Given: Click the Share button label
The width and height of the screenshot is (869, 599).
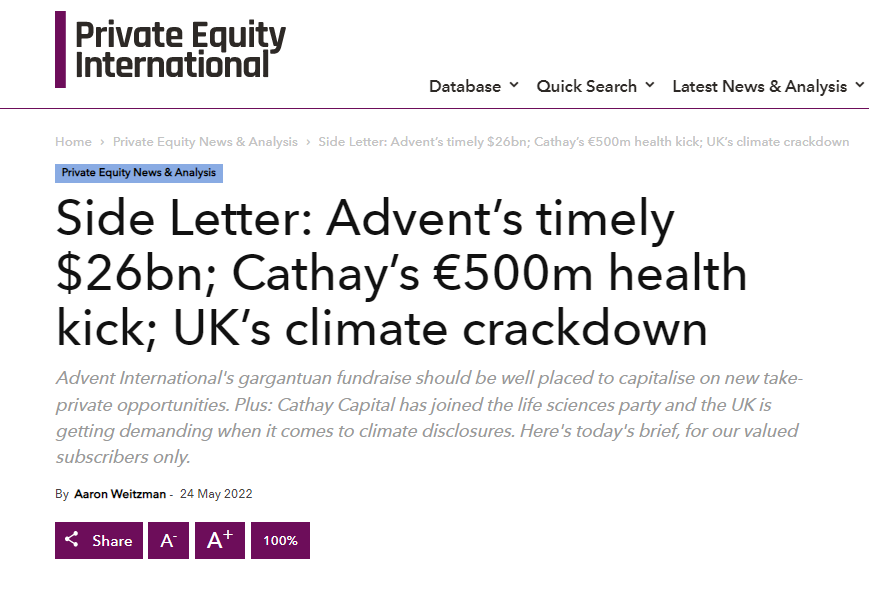Looking at the screenshot, I should [x=112, y=541].
